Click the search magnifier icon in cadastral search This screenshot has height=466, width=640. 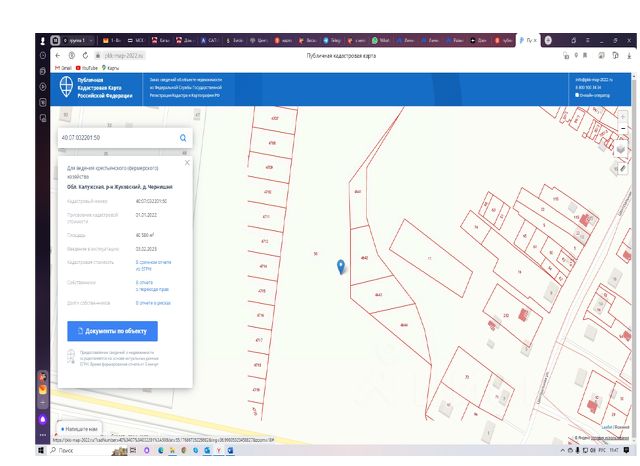click(x=183, y=137)
